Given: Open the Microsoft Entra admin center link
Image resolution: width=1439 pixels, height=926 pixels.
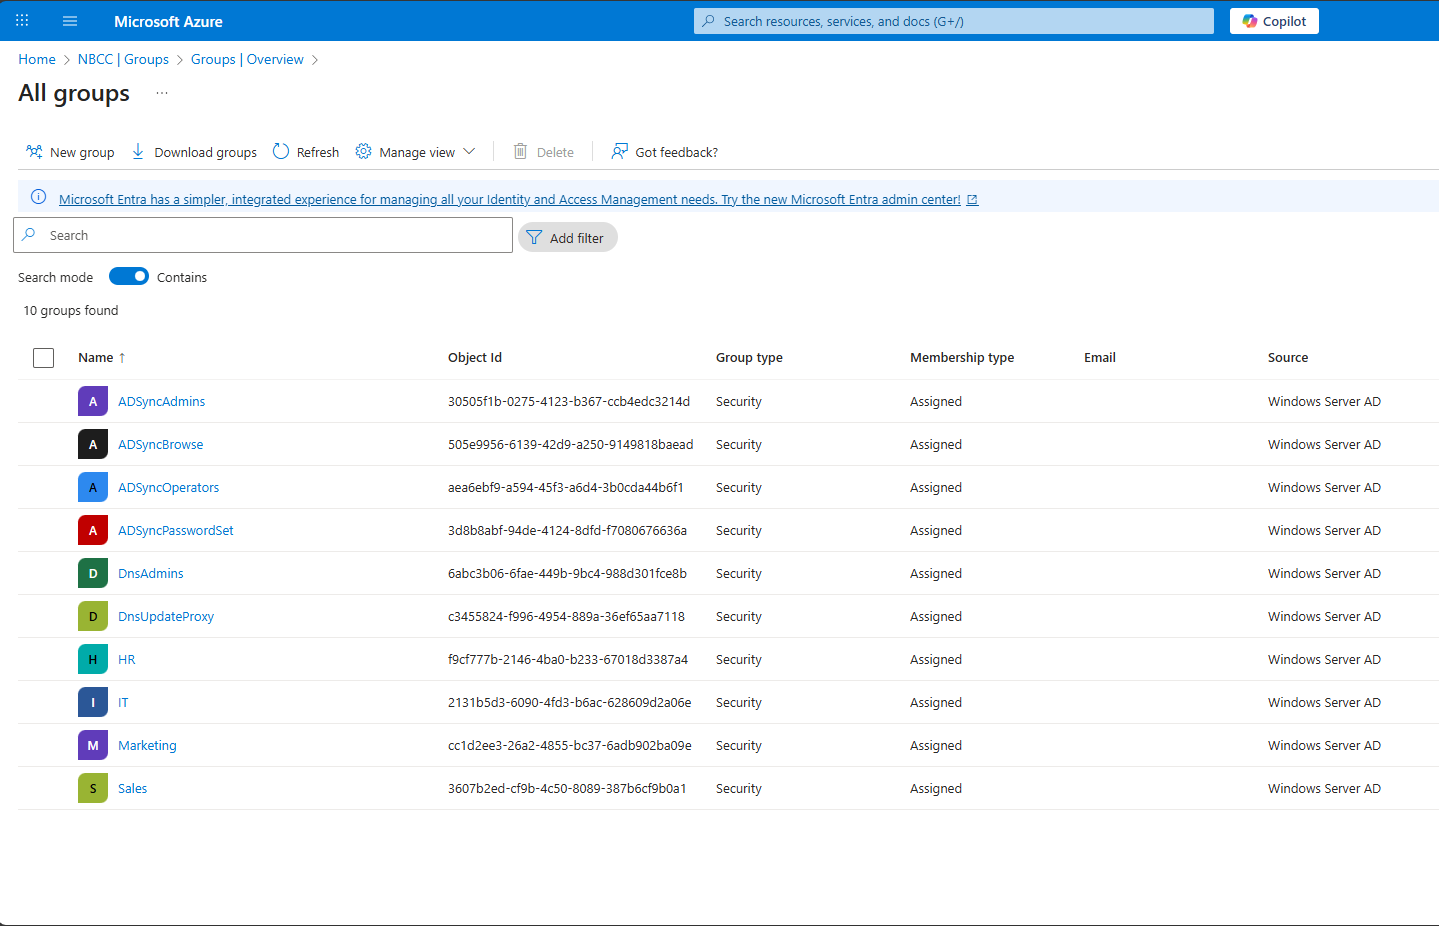Looking at the screenshot, I should pos(509,200).
